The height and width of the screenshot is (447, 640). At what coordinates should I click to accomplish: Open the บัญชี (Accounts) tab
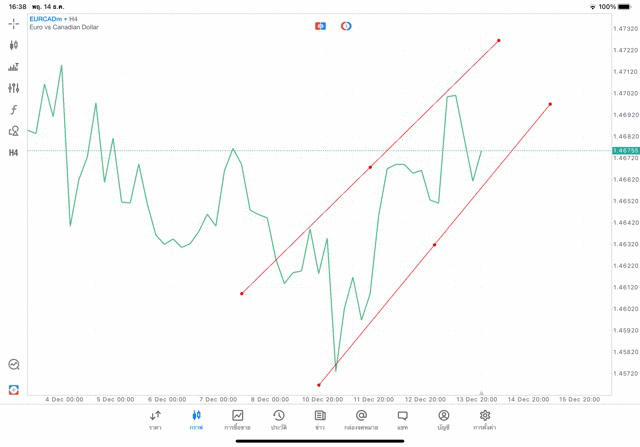tap(443, 419)
